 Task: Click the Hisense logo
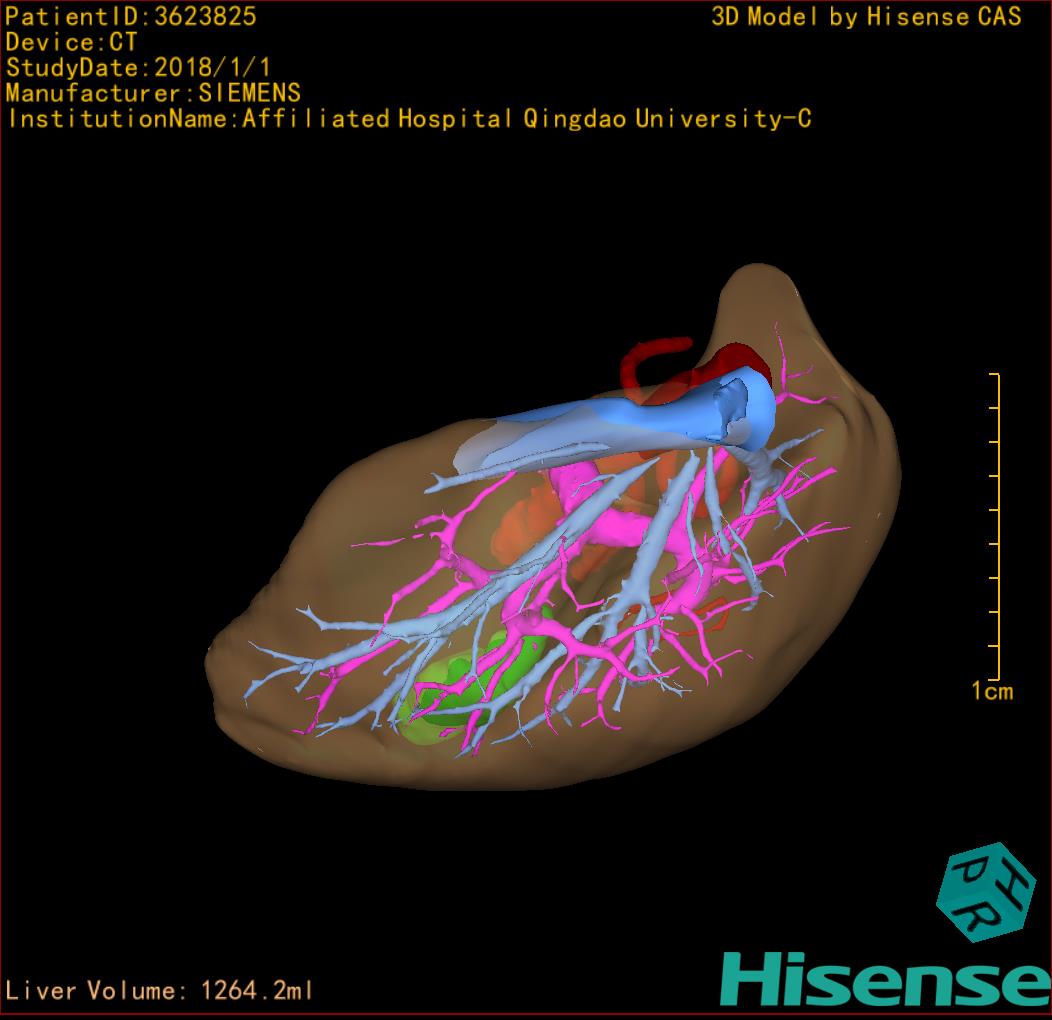click(x=886, y=980)
